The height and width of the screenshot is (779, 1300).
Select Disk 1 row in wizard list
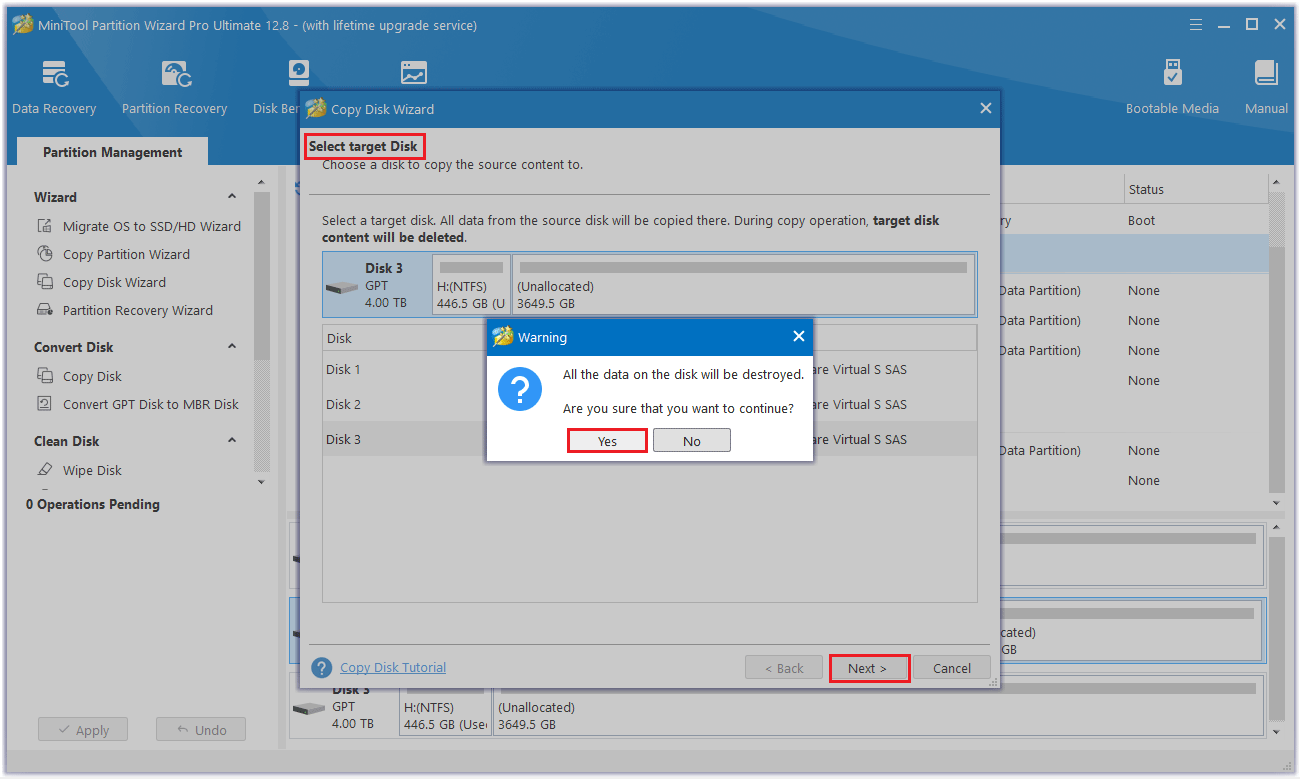pyautogui.click(x=649, y=369)
